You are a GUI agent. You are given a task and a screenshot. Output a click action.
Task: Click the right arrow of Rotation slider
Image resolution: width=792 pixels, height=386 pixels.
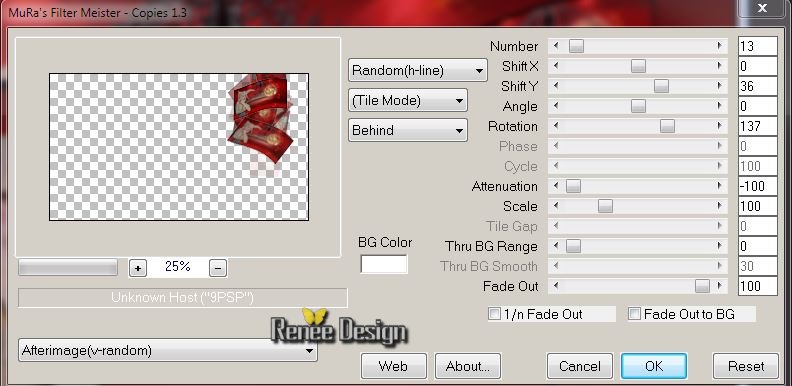tap(719, 126)
